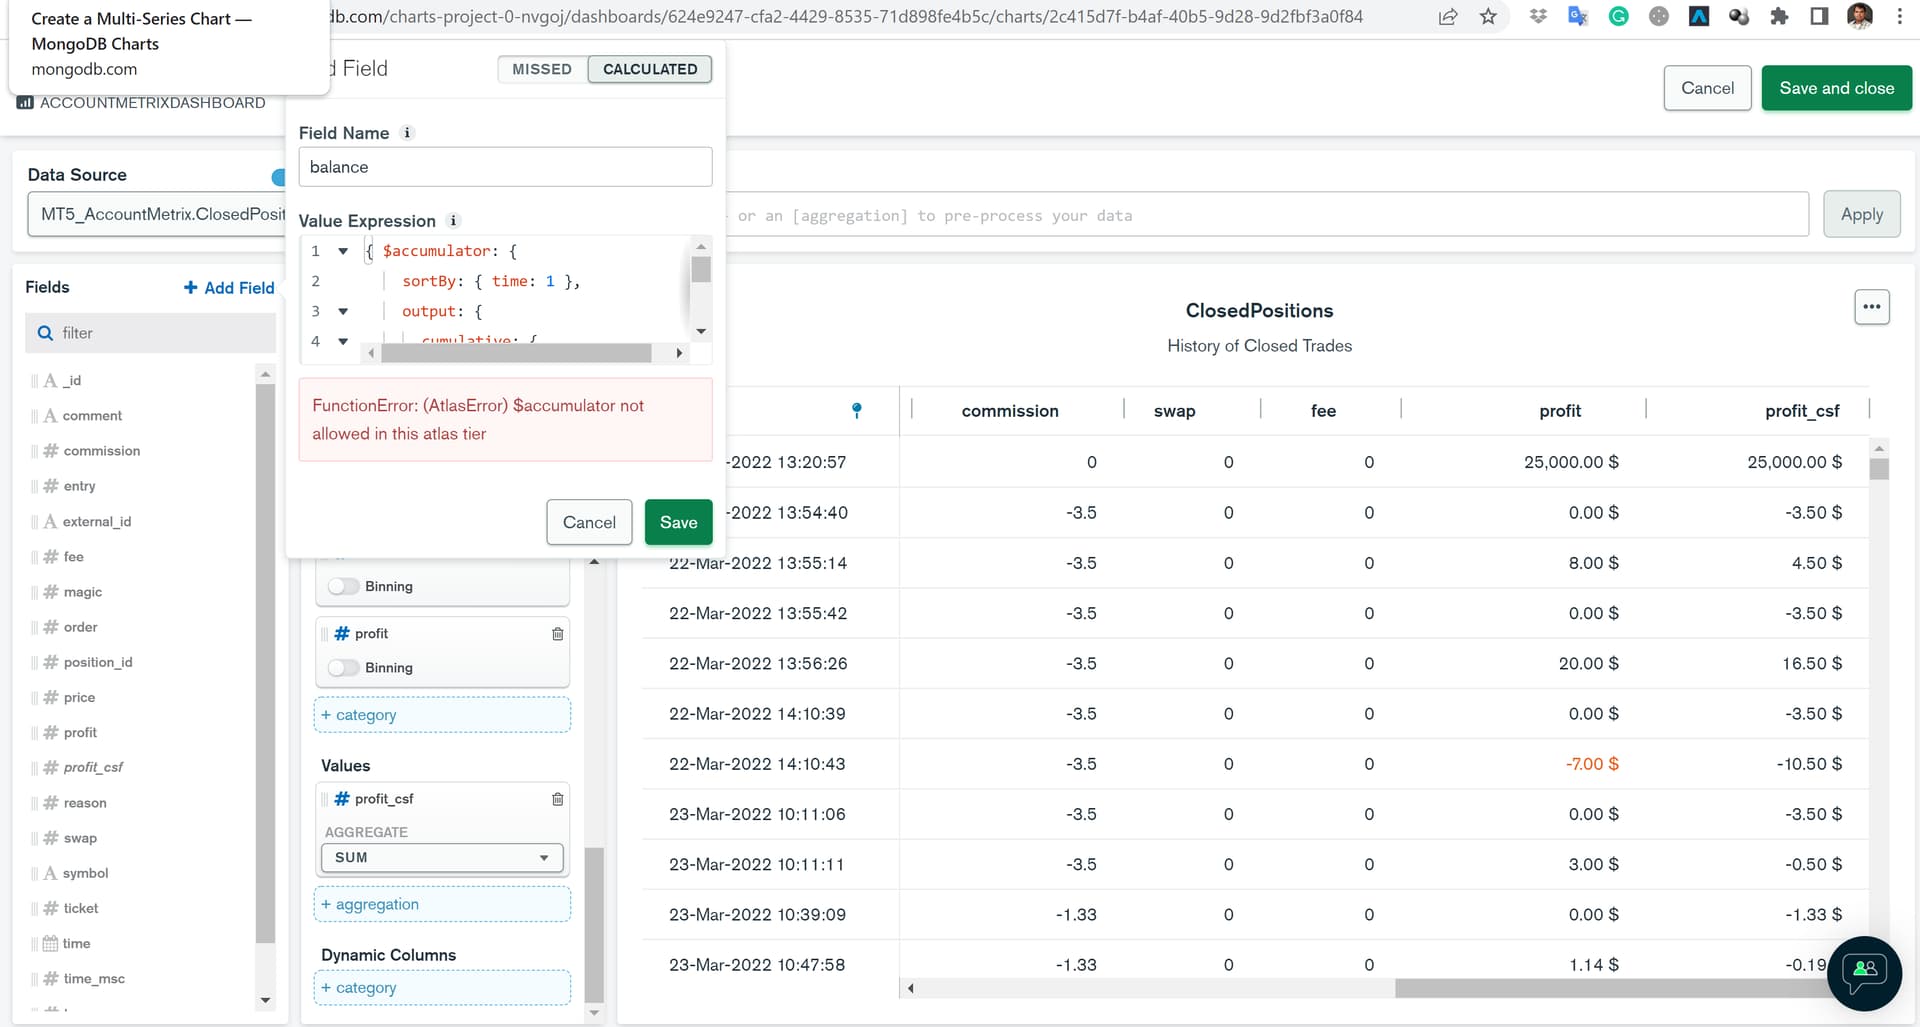
Task: Toggle Binning under the profit field
Action: (x=343, y=668)
